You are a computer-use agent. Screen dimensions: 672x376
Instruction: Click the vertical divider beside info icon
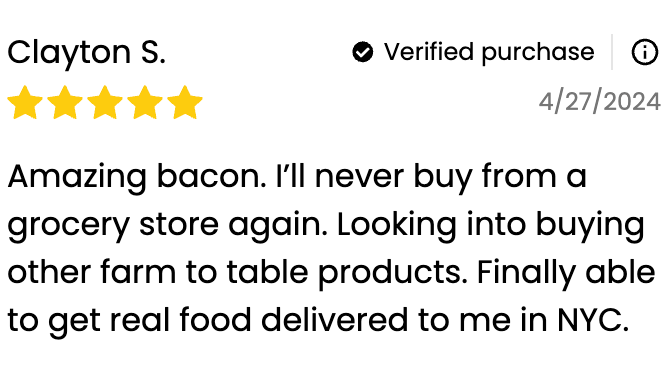pyautogui.click(x=612, y=52)
